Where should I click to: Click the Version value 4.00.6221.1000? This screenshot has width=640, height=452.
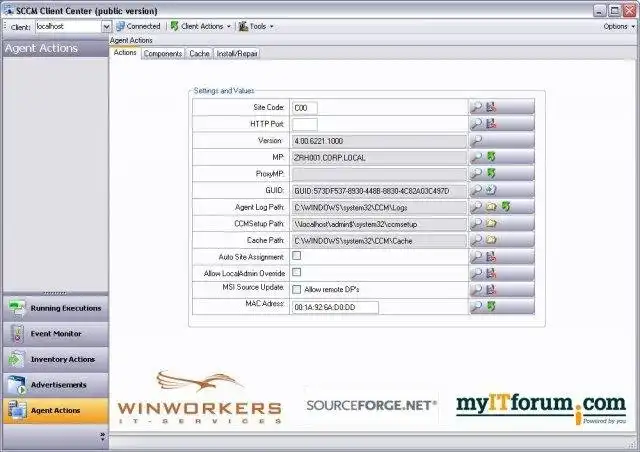[x=379, y=141]
